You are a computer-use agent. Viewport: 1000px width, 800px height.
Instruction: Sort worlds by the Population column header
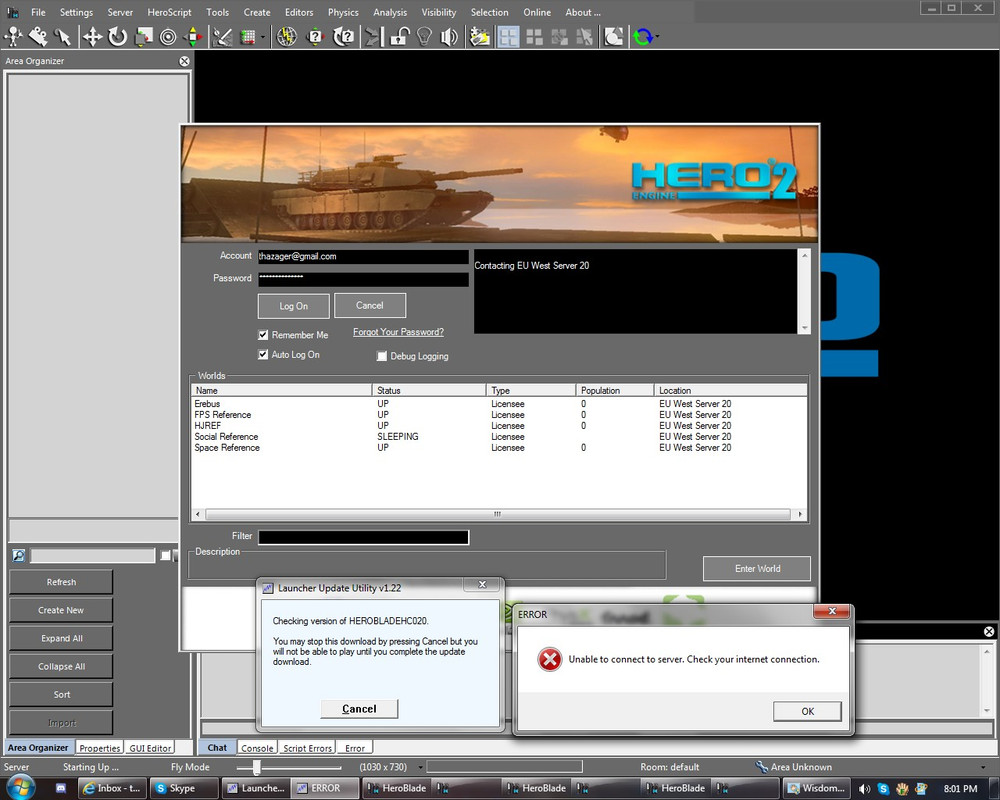pyautogui.click(x=615, y=390)
